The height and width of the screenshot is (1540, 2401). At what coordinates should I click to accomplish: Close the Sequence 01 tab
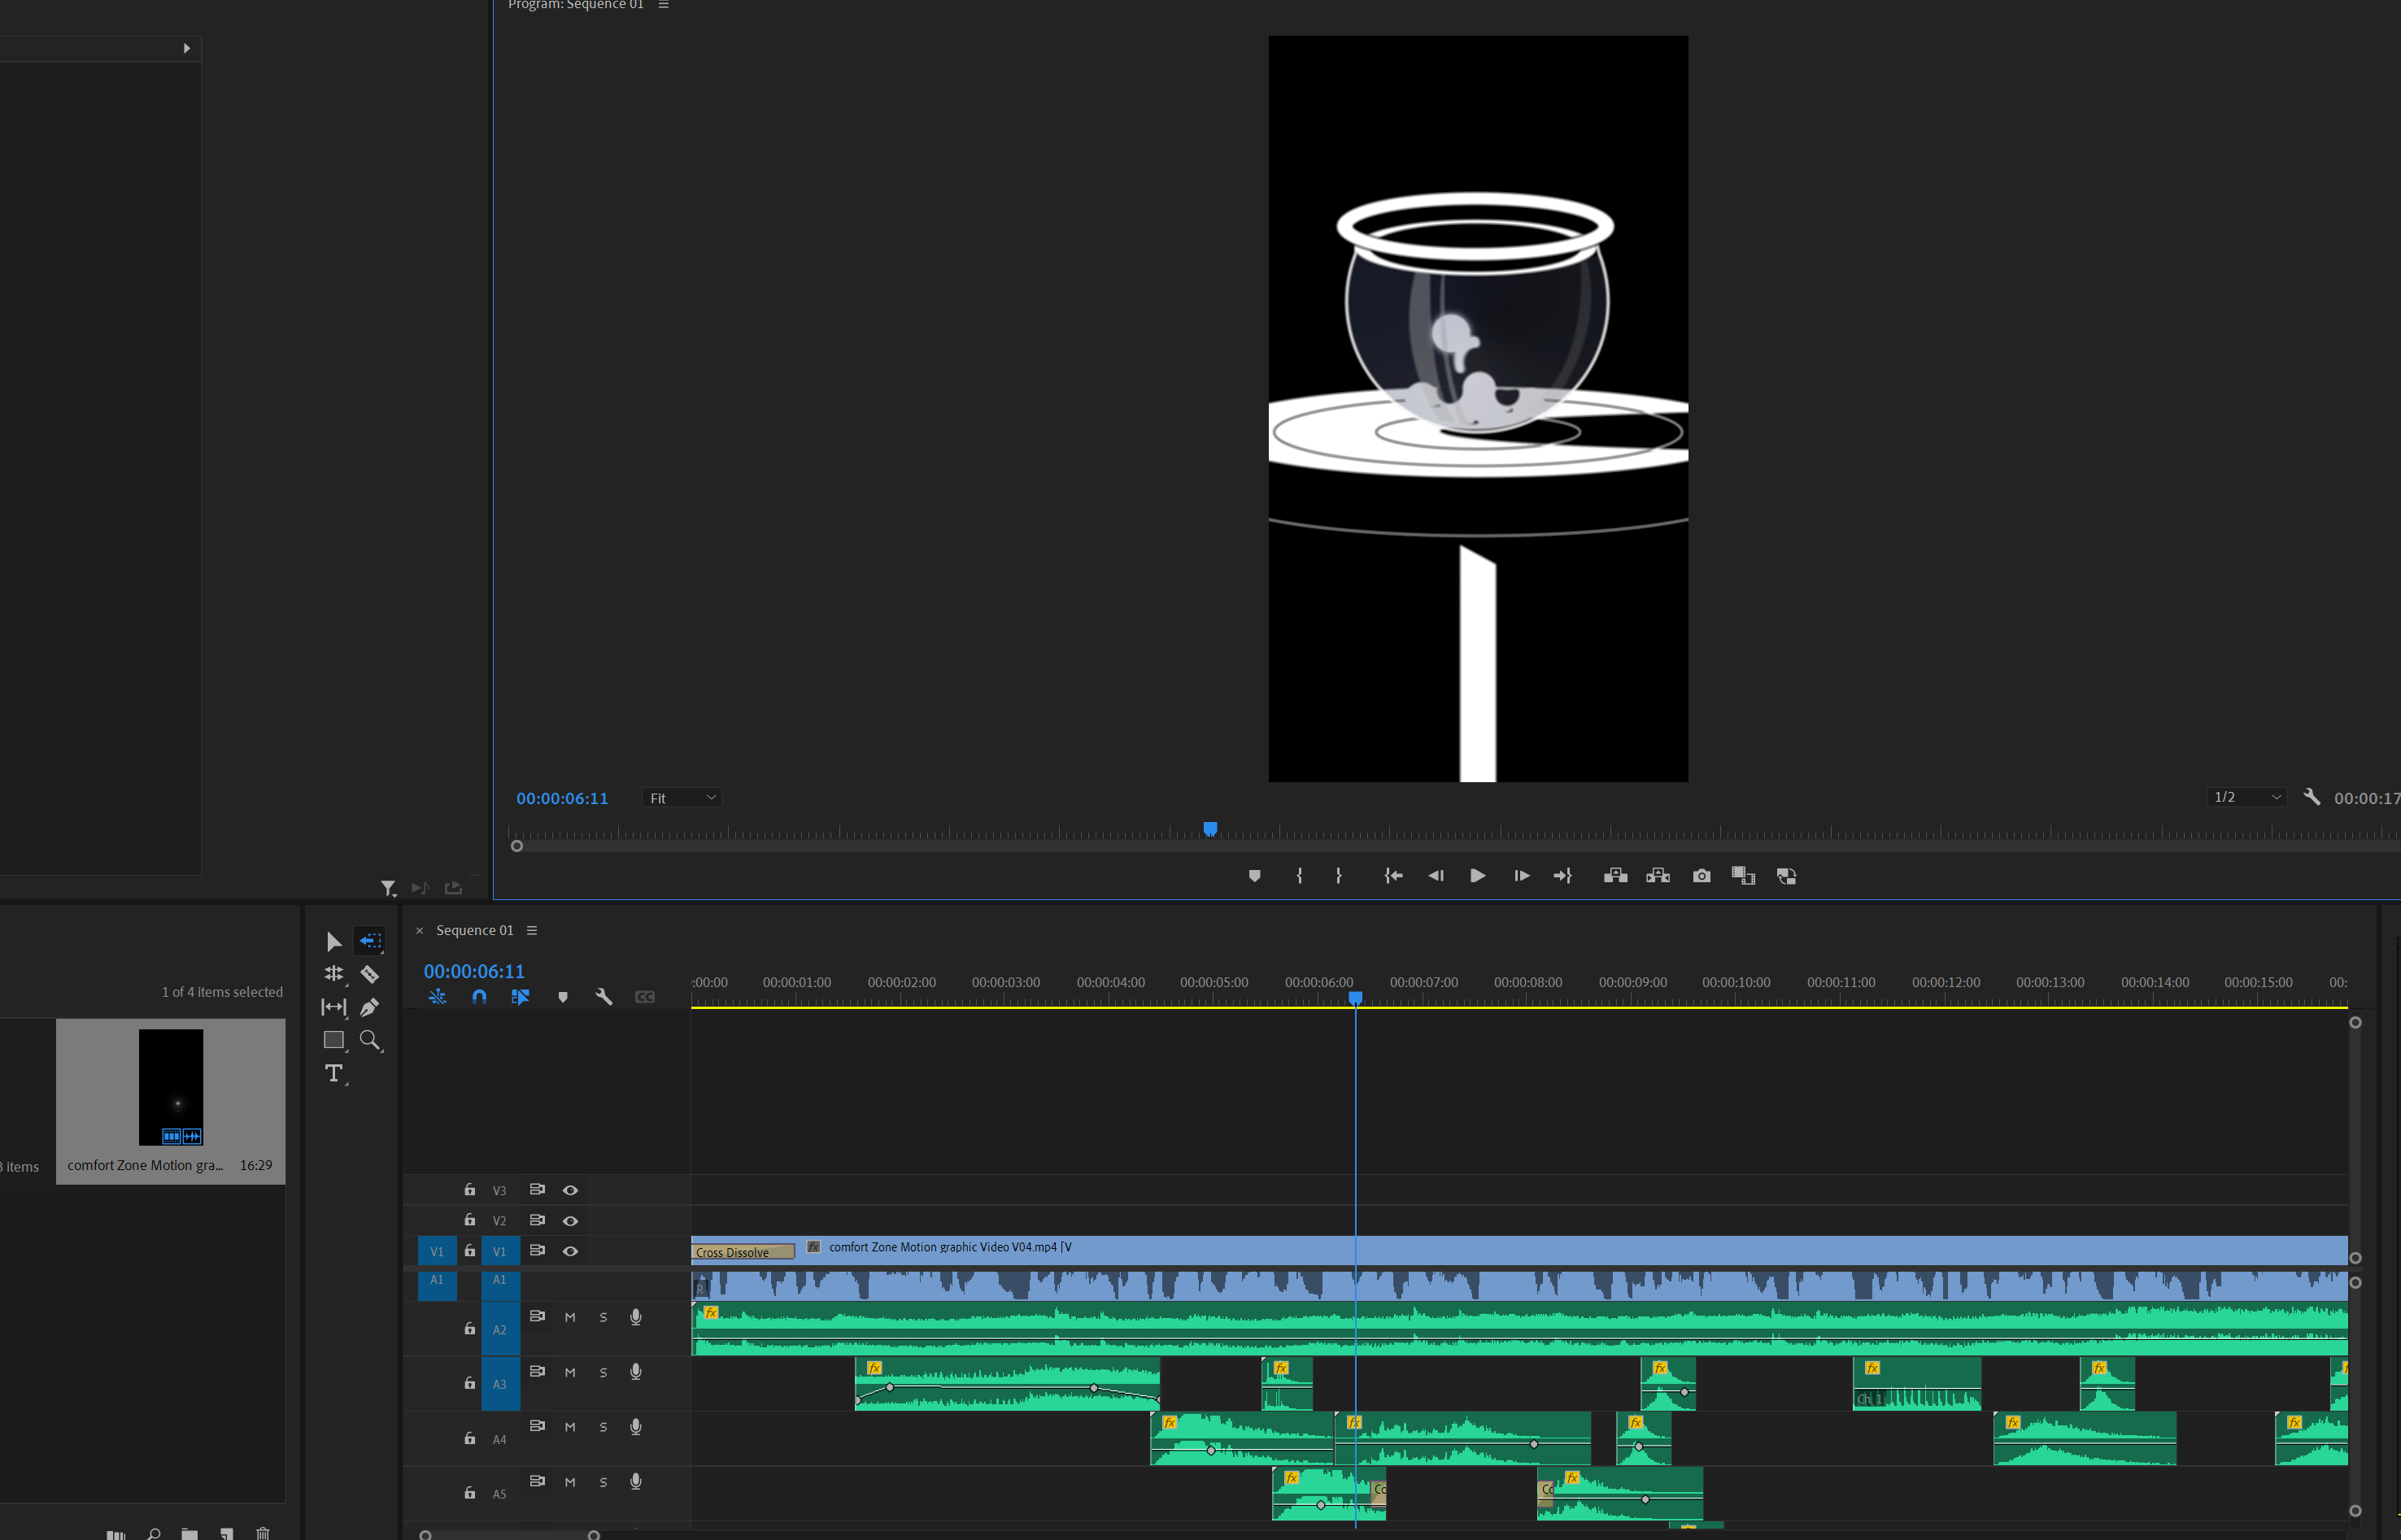click(x=420, y=930)
